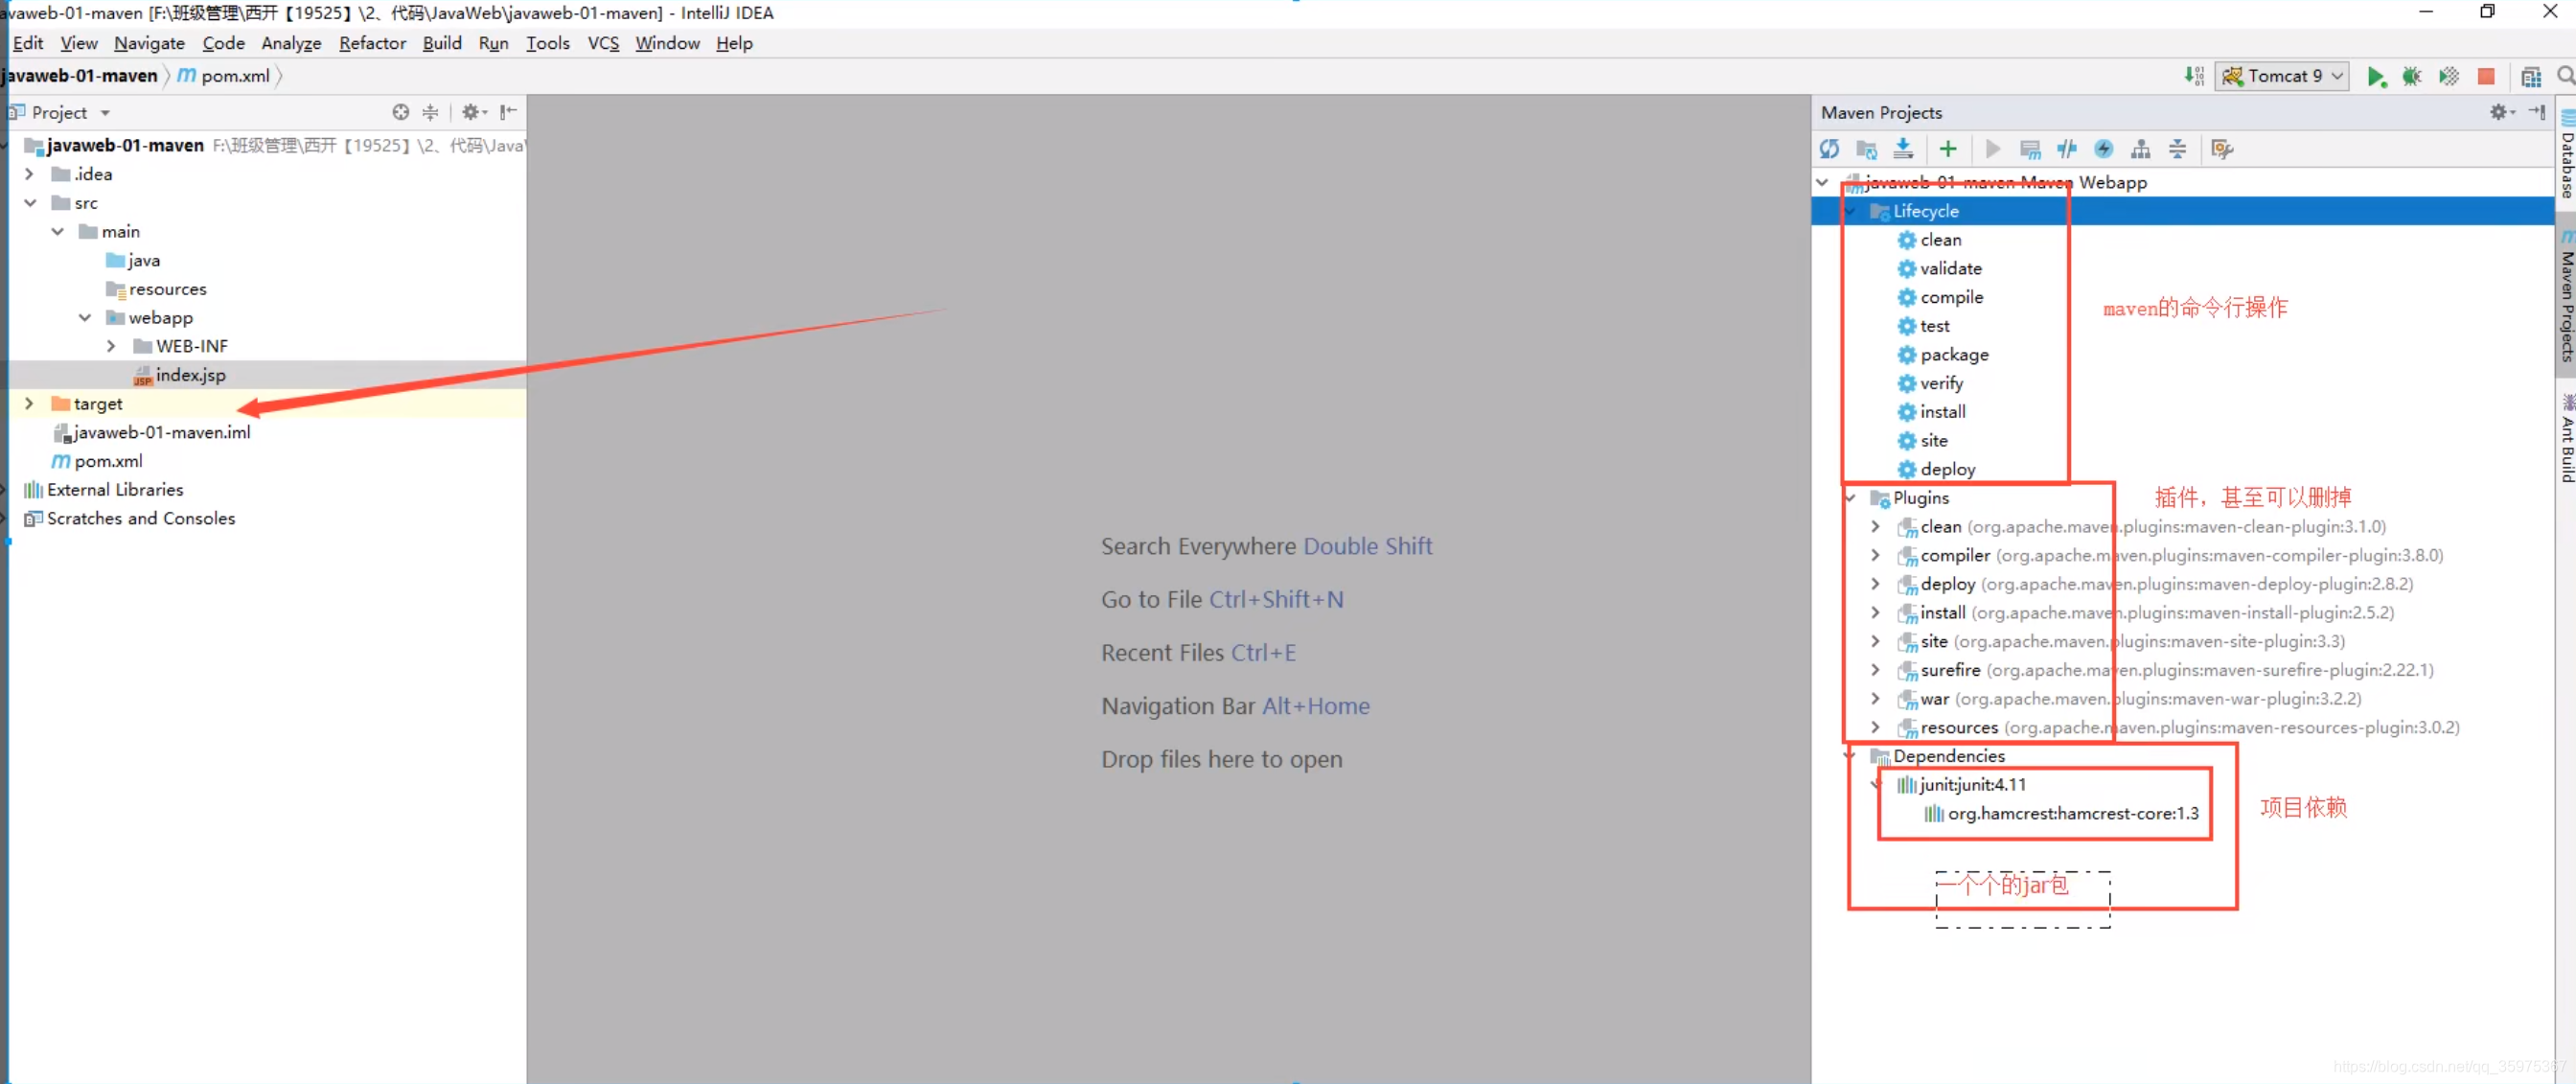Screen dimensions: 2576x1084
Task: Select the package lifecycle goal
Action: coord(1953,354)
